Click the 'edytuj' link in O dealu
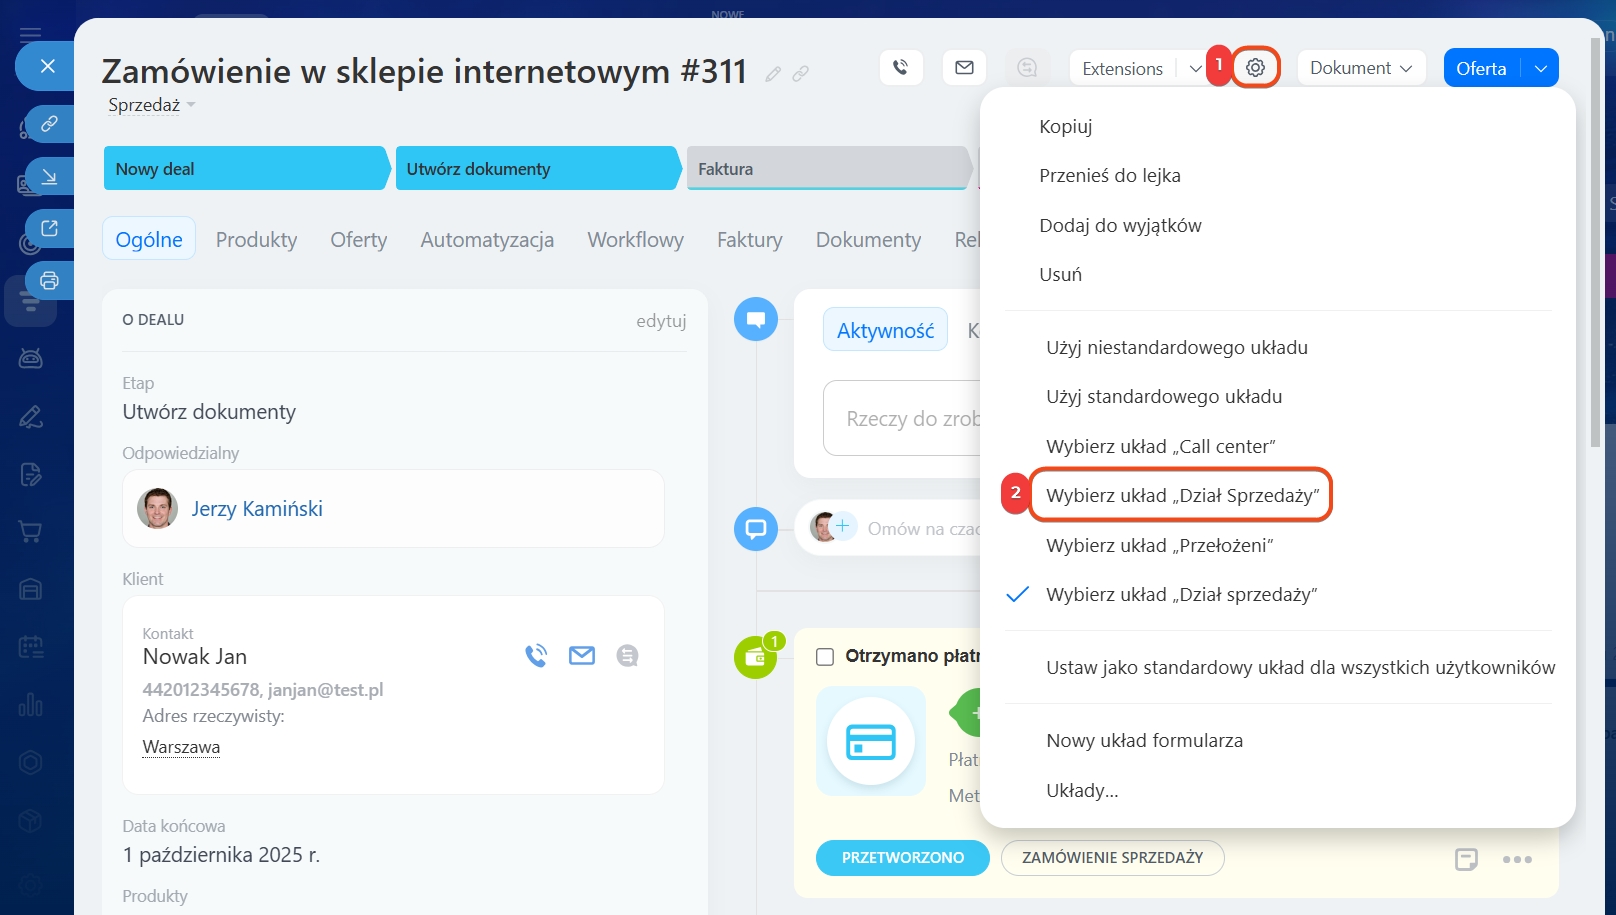Screen dimensions: 1616x915 click(661, 321)
